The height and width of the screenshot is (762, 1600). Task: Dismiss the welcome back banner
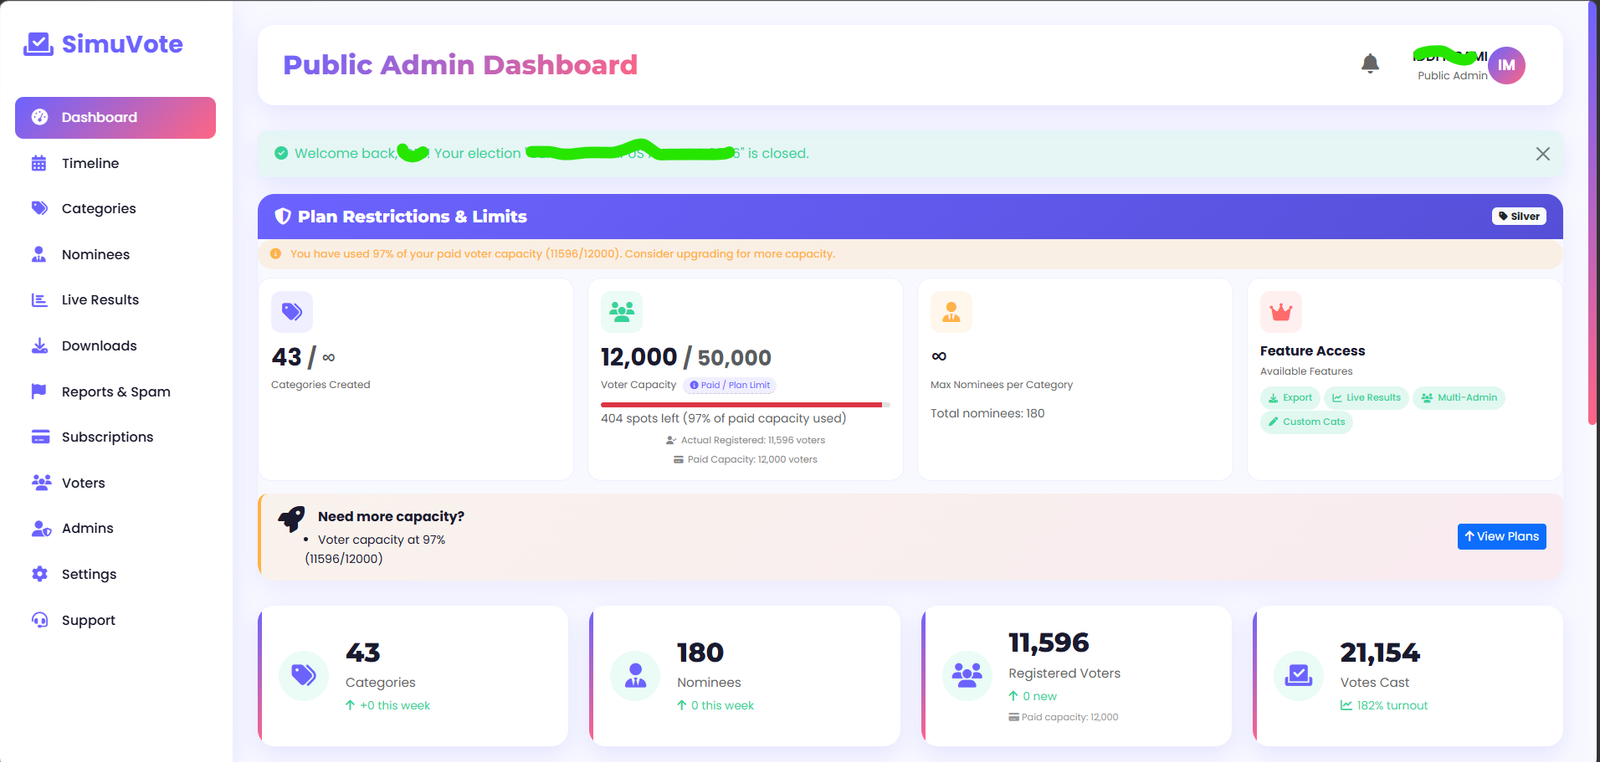click(x=1543, y=154)
